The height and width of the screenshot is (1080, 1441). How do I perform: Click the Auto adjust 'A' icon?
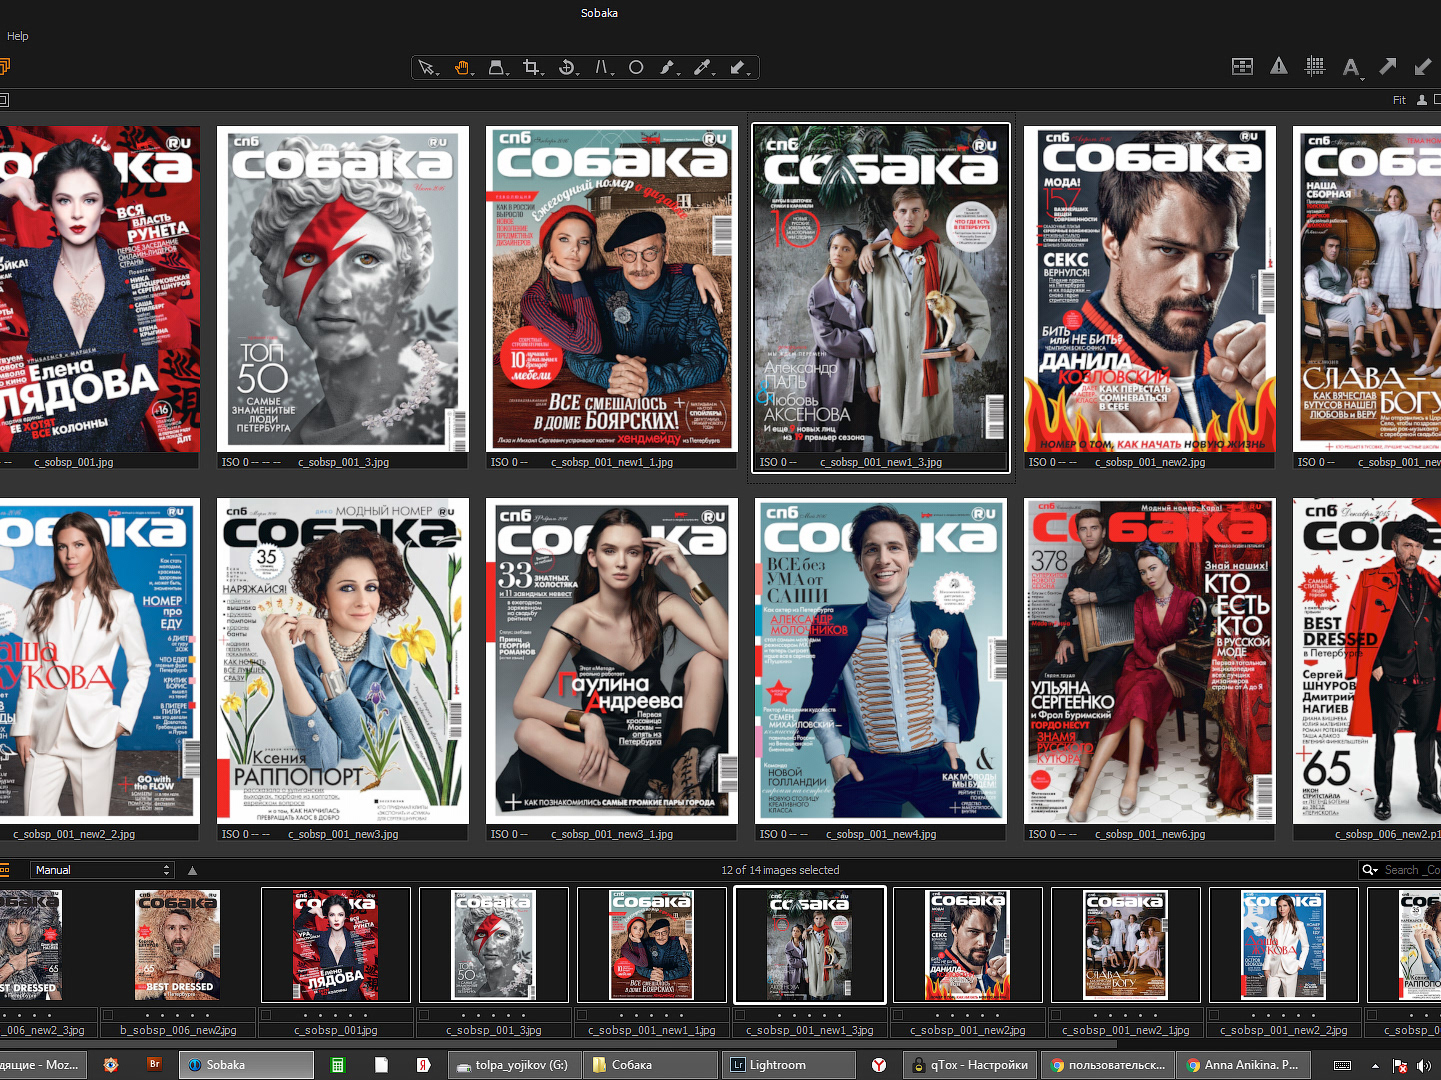[x=1351, y=68]
